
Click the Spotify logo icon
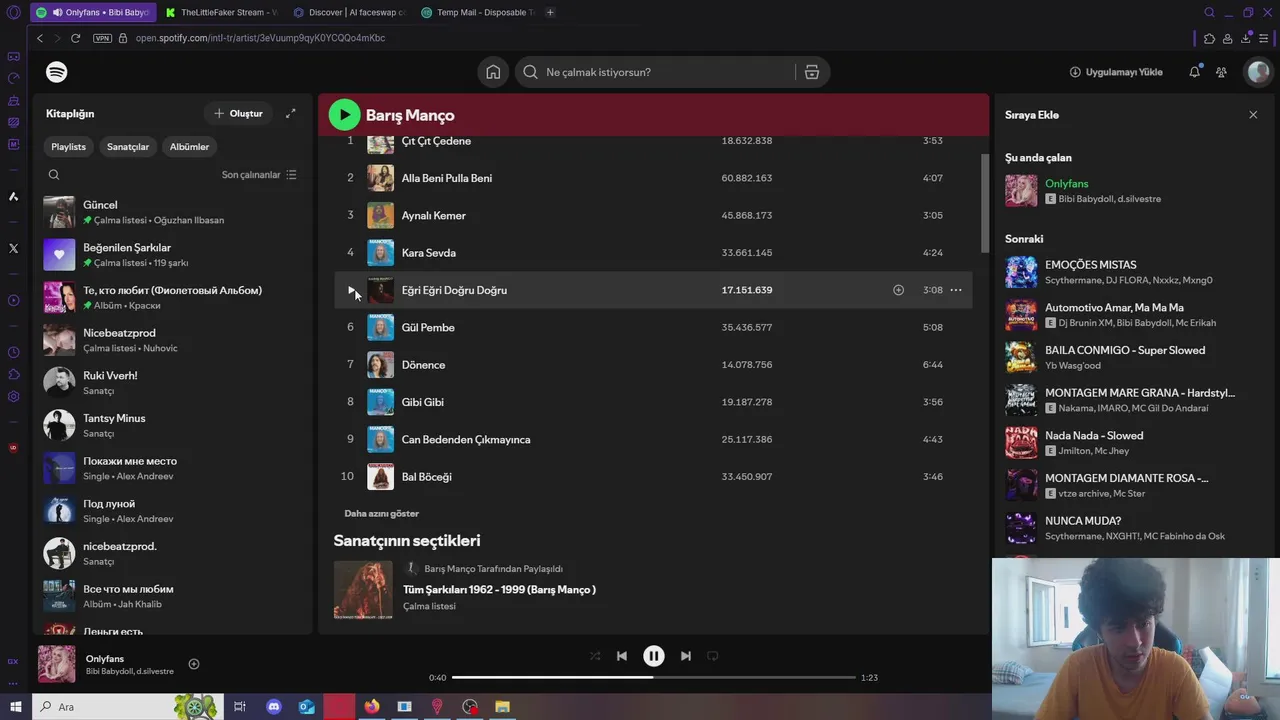point(57,72)
